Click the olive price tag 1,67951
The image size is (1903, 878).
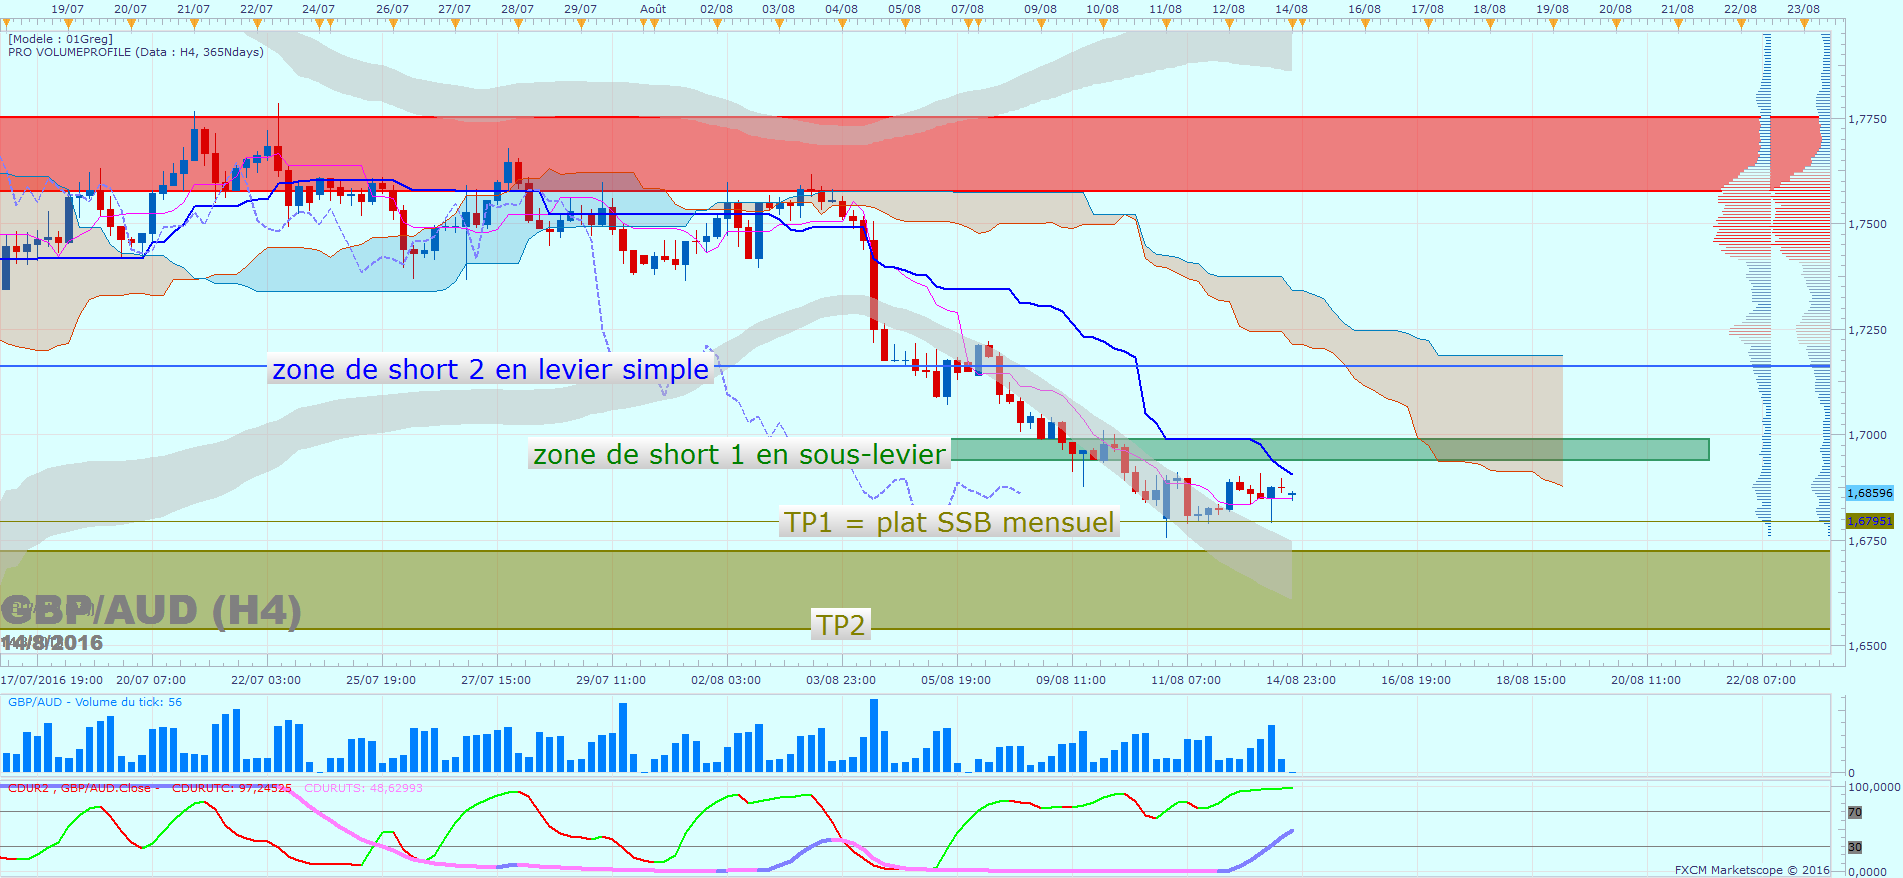1869,521
